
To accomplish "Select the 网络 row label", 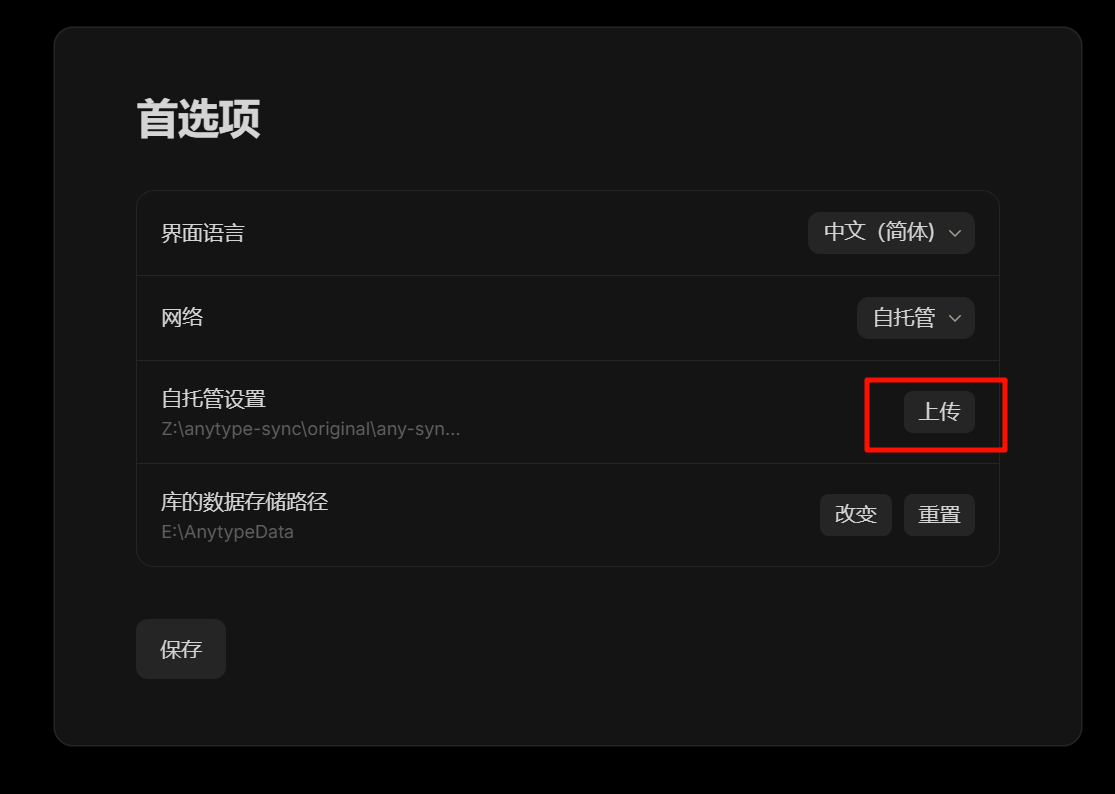I will [x=182, y=318].
